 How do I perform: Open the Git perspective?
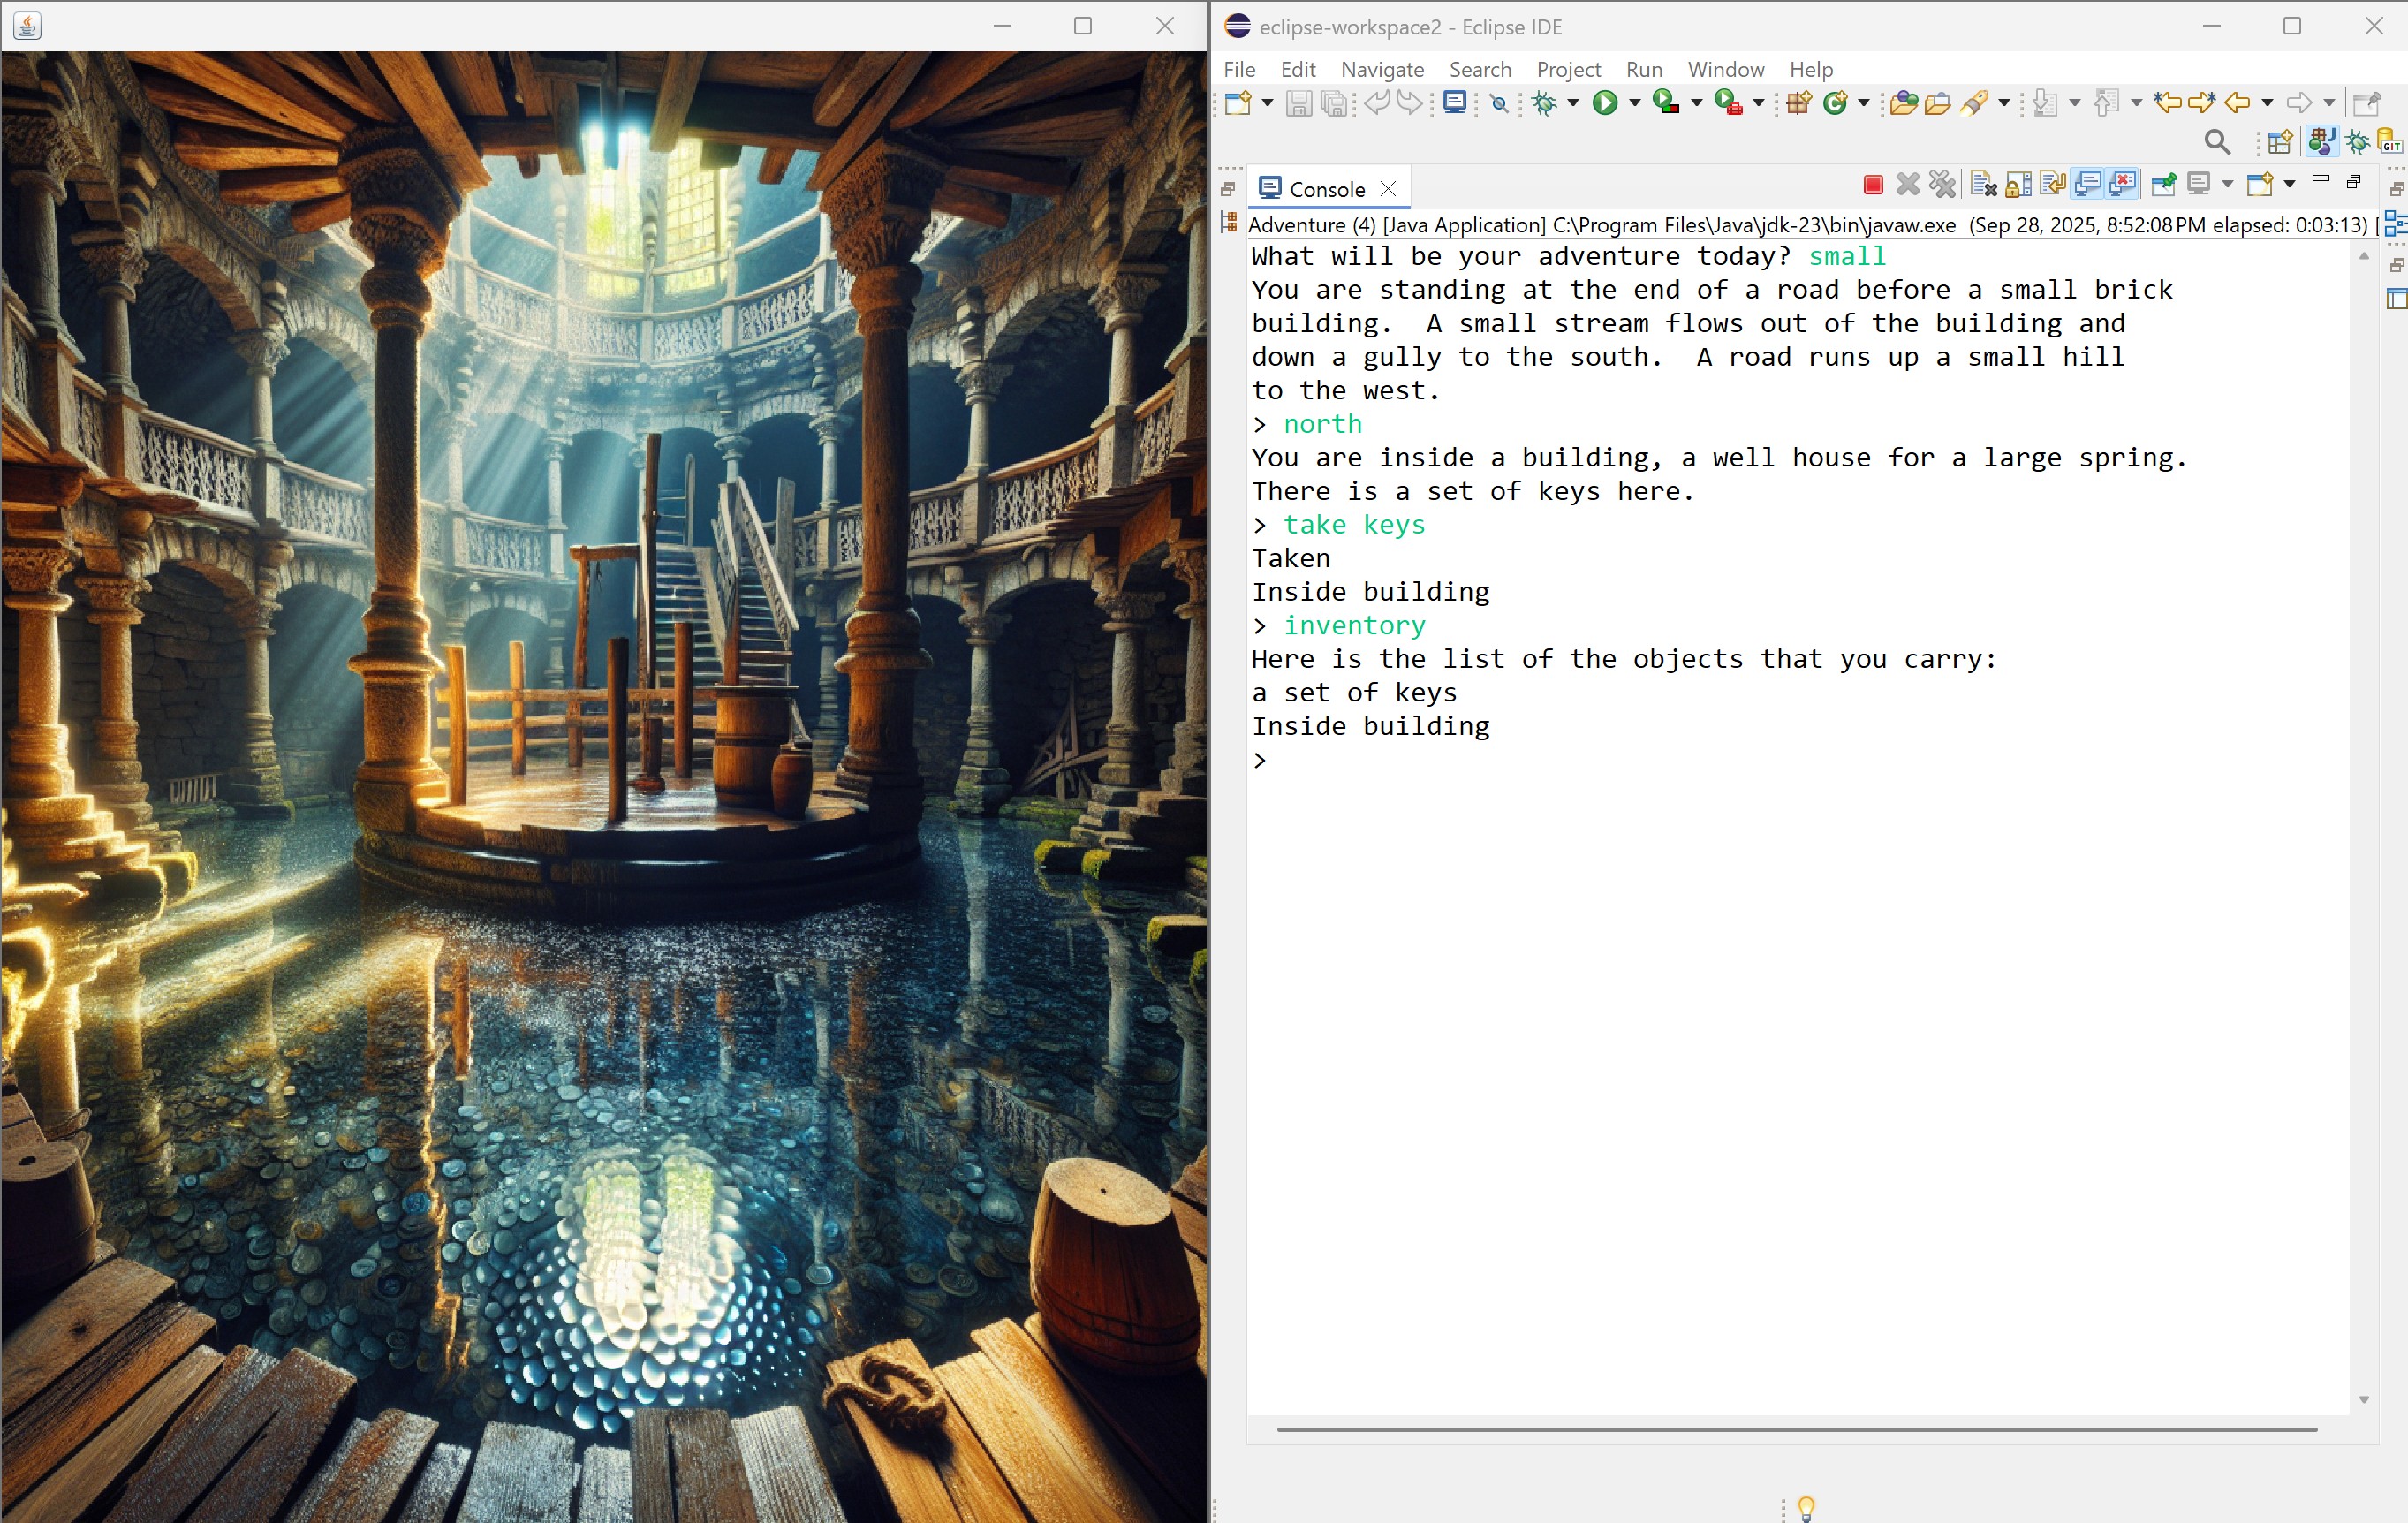[x=2389, y=142]
